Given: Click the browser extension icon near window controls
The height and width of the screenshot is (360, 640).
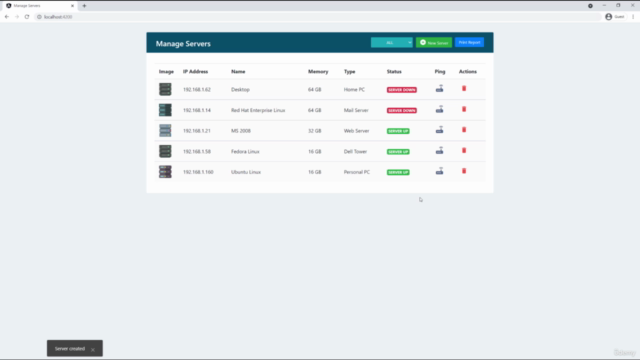Looking at the screenshot, I should (x=590, y=6).
